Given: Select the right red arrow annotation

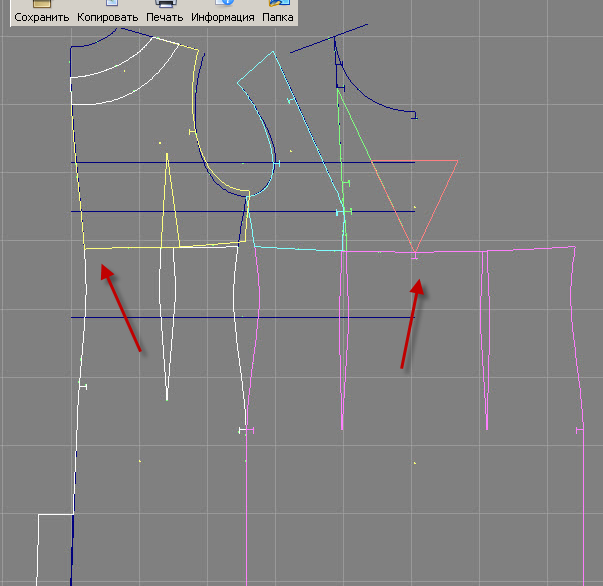Looking at the screenshot, I should tap(412, 324).
